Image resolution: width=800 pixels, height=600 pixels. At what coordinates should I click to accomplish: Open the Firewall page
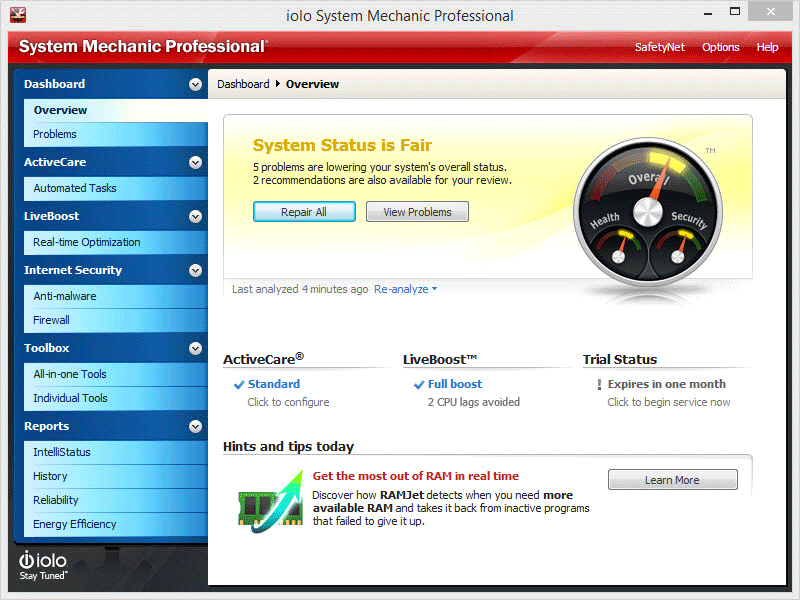(116, 320)
